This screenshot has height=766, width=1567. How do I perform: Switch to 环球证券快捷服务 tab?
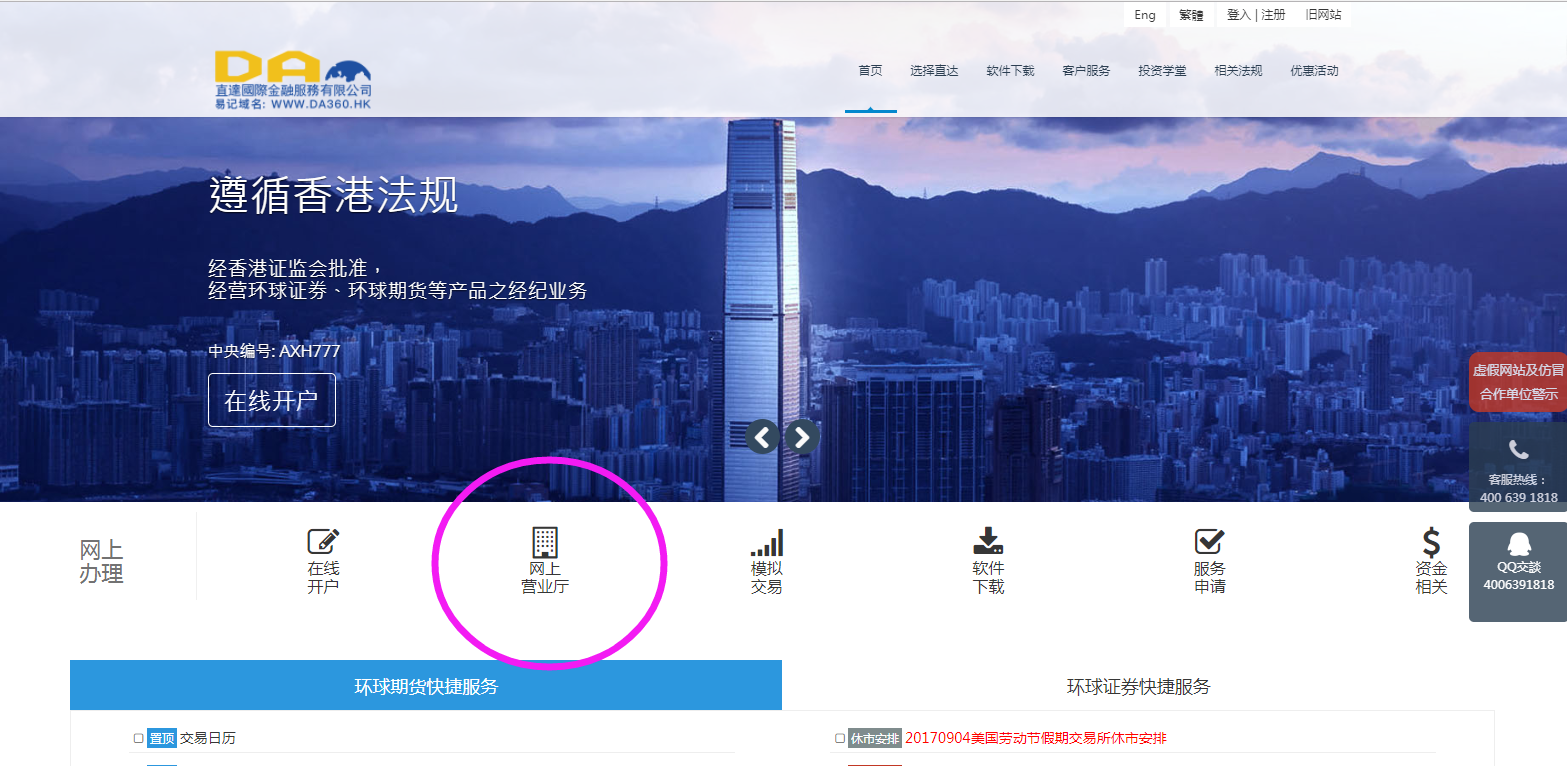click(x=1138, y=686)
